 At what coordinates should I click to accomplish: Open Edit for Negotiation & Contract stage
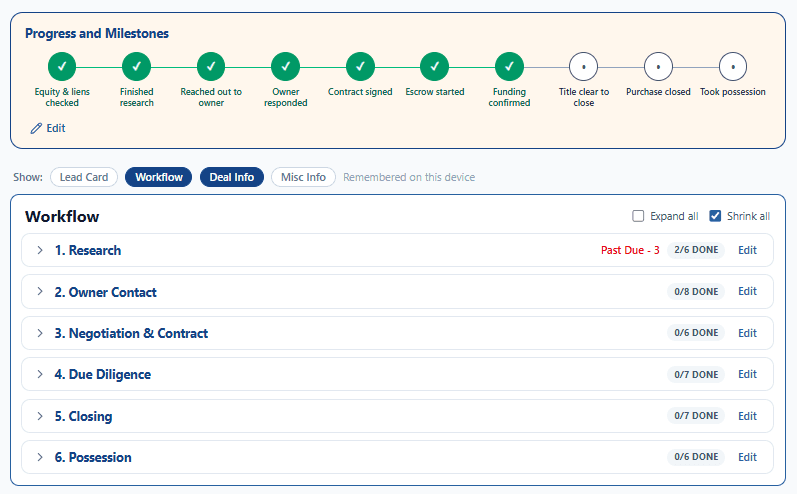point(747,333)
